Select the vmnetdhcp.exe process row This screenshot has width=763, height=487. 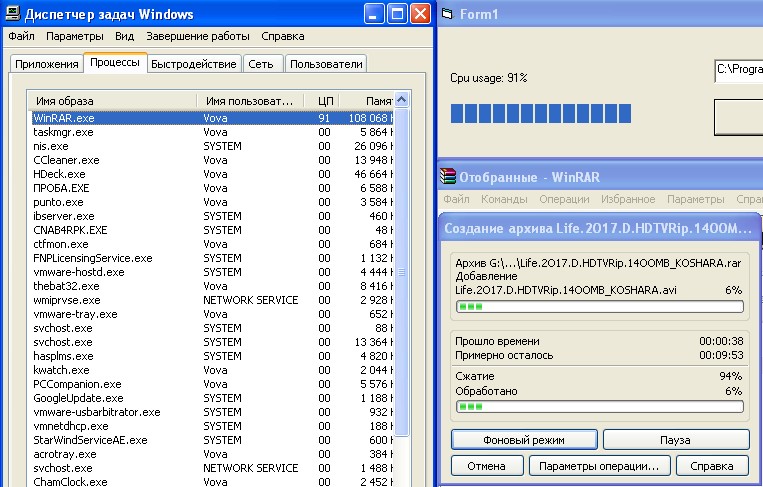point(212,426)
